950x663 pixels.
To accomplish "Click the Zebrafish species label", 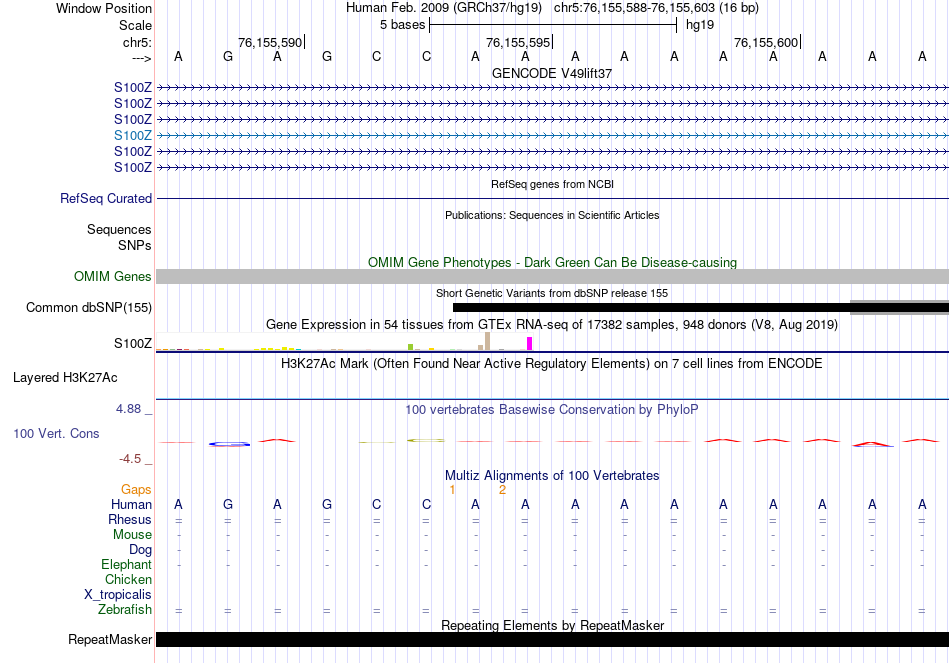I will [125, 609].
